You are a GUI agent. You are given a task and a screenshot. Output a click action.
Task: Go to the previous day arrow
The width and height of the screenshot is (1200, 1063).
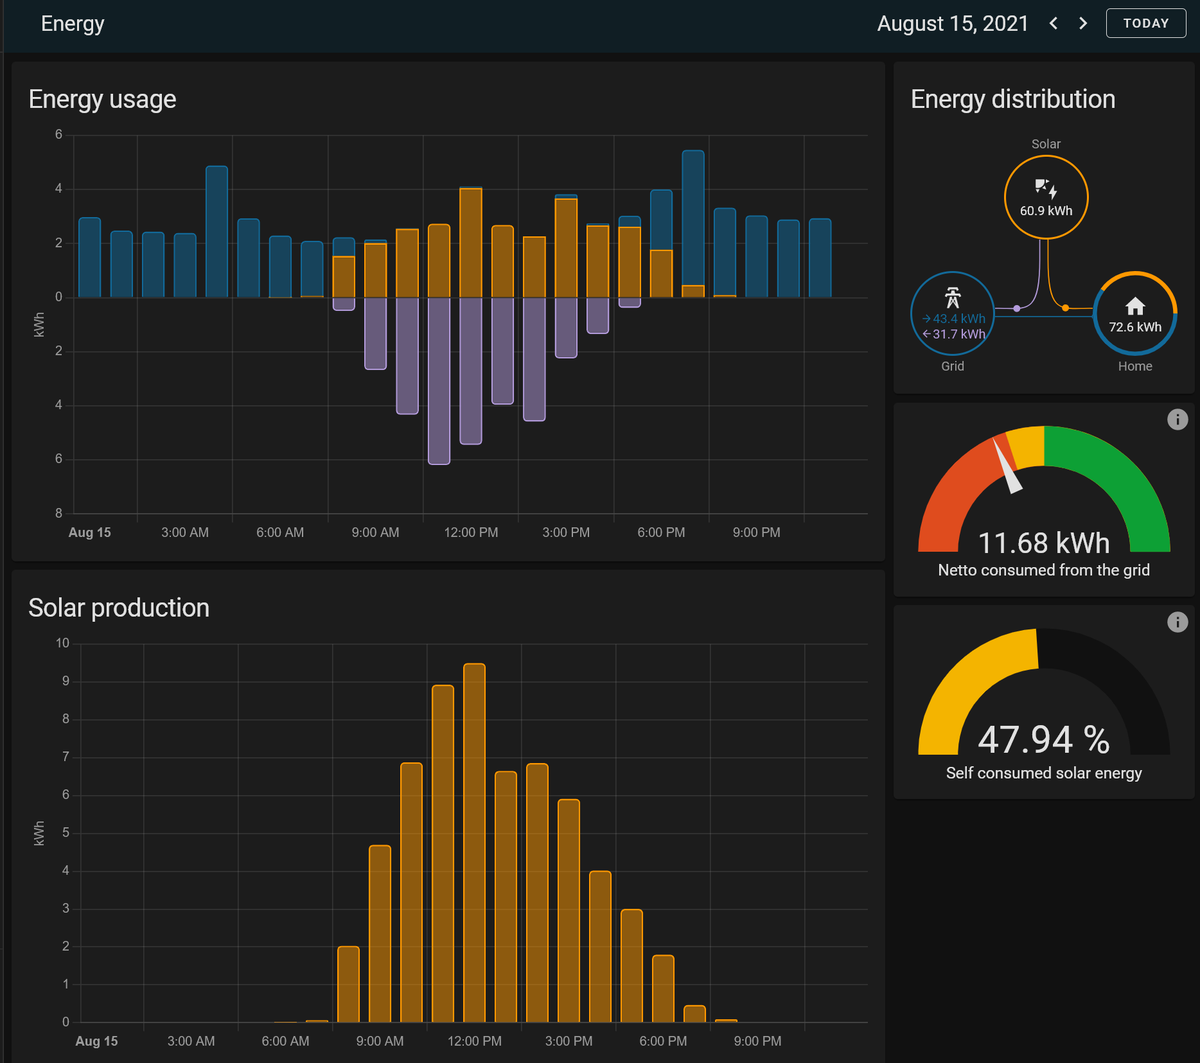(1053, 23)
